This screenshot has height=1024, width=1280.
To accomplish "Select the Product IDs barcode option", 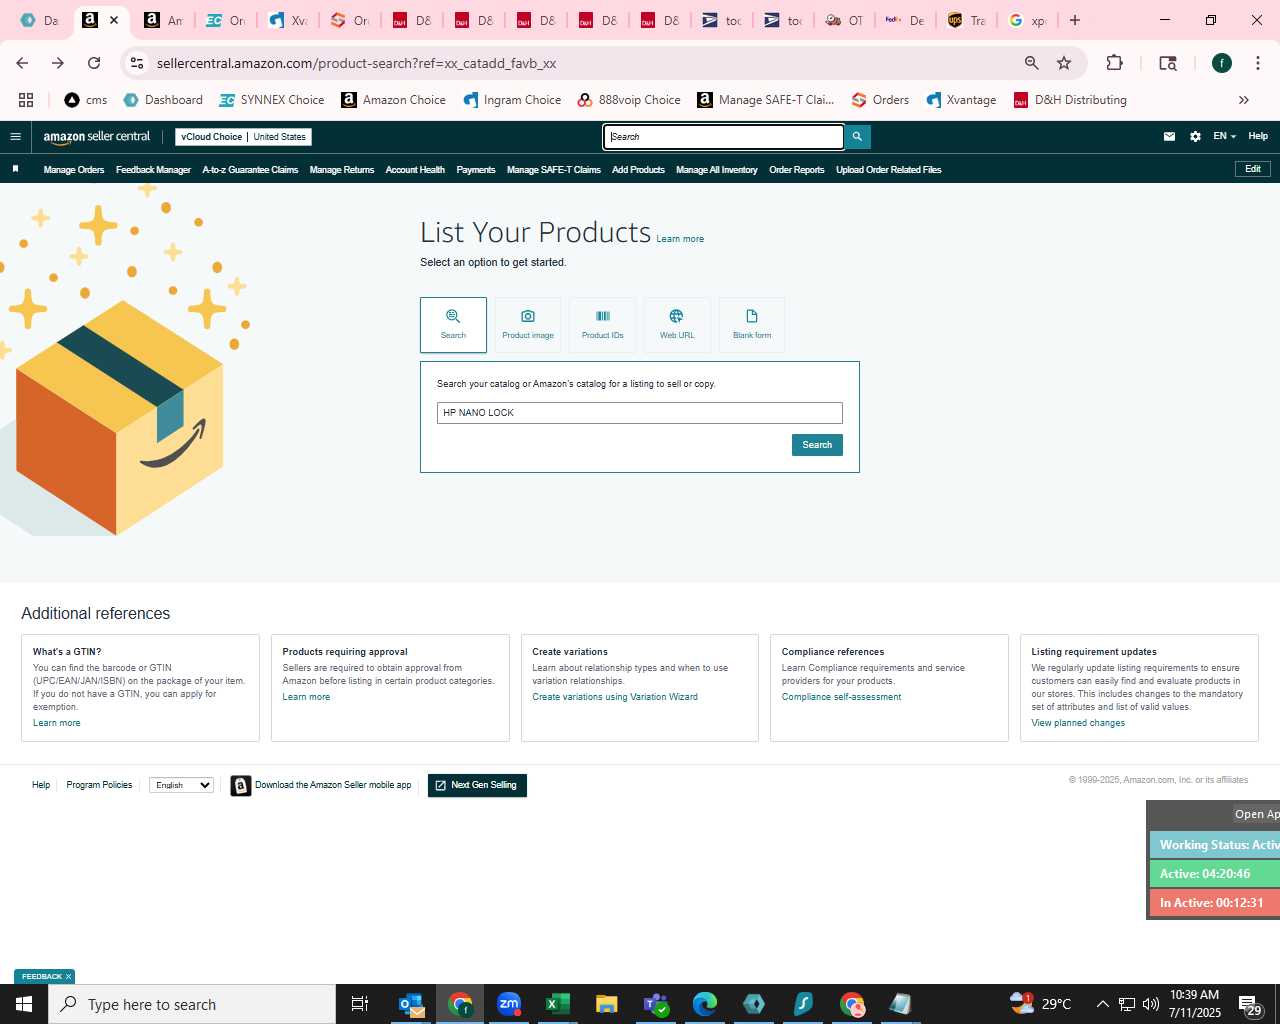I will pyautogui.click(x=603, y=324).
